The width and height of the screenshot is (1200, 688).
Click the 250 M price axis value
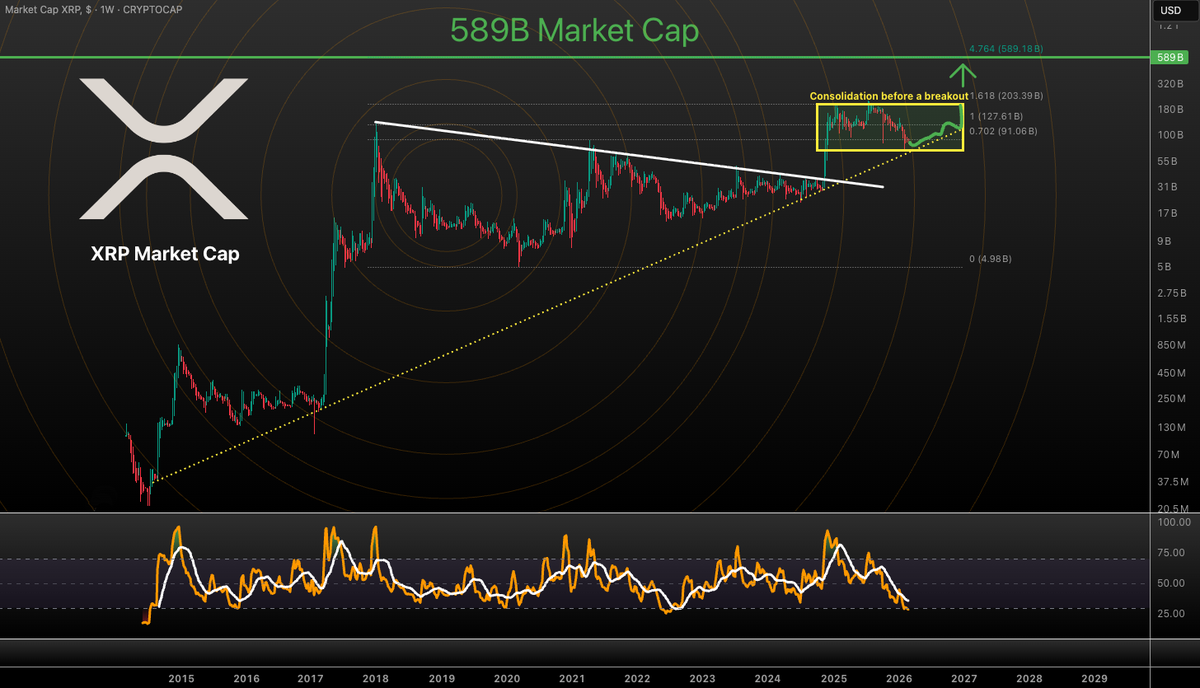[x=1171, y=399]
